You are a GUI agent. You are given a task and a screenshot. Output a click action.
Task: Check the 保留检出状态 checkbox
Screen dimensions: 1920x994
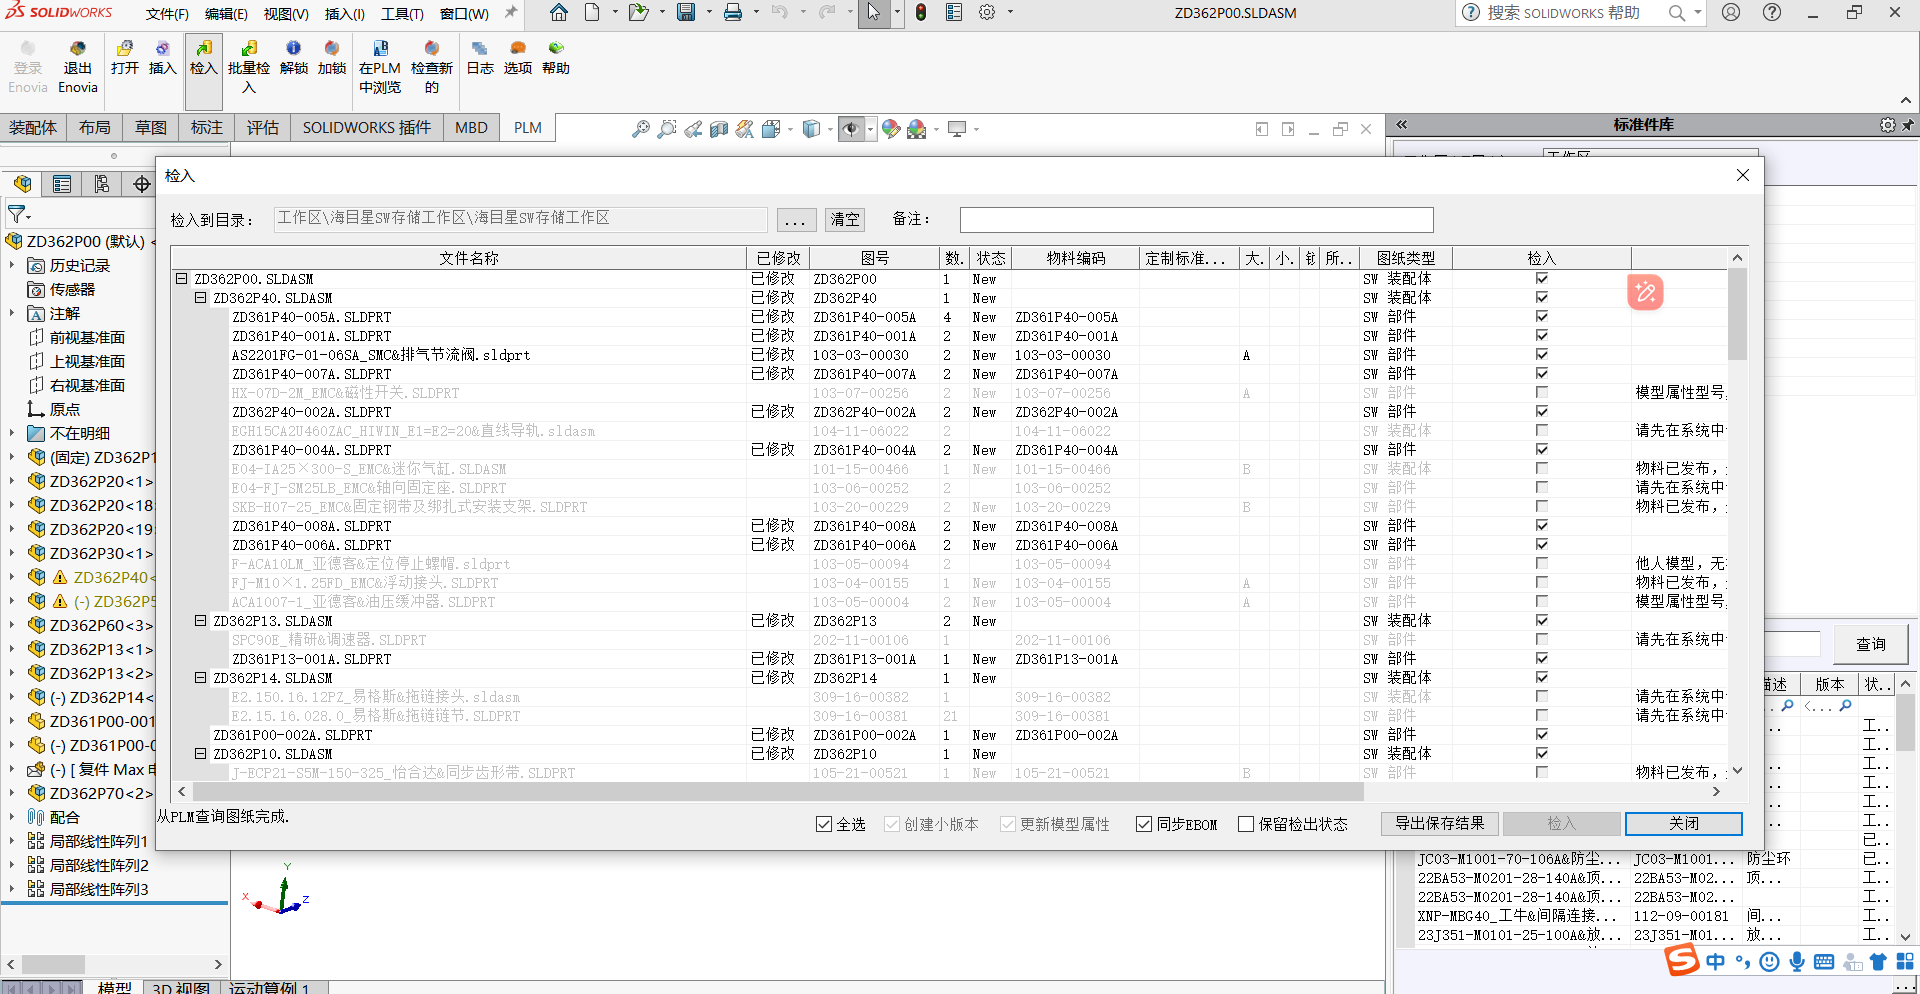pyautogui.click(x=1246, y=824)
